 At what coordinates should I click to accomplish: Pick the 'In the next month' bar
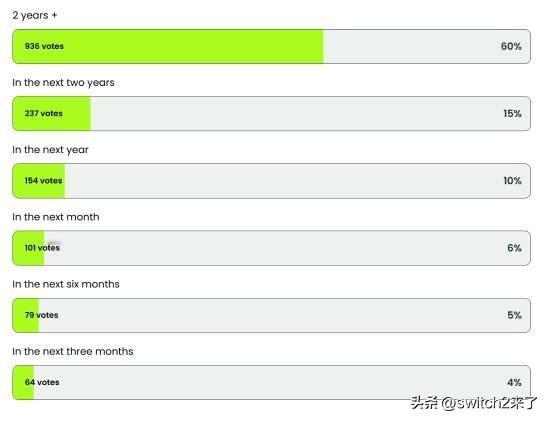click(271, 248)
